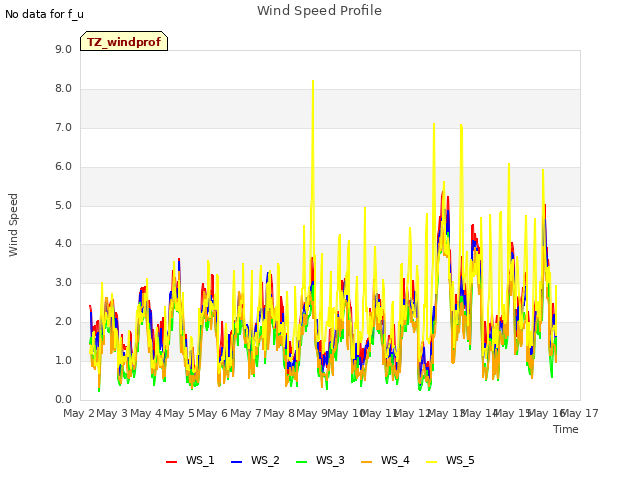Toggle the WS_4 legend label
The image size is (640, 480).
(395, 460)
